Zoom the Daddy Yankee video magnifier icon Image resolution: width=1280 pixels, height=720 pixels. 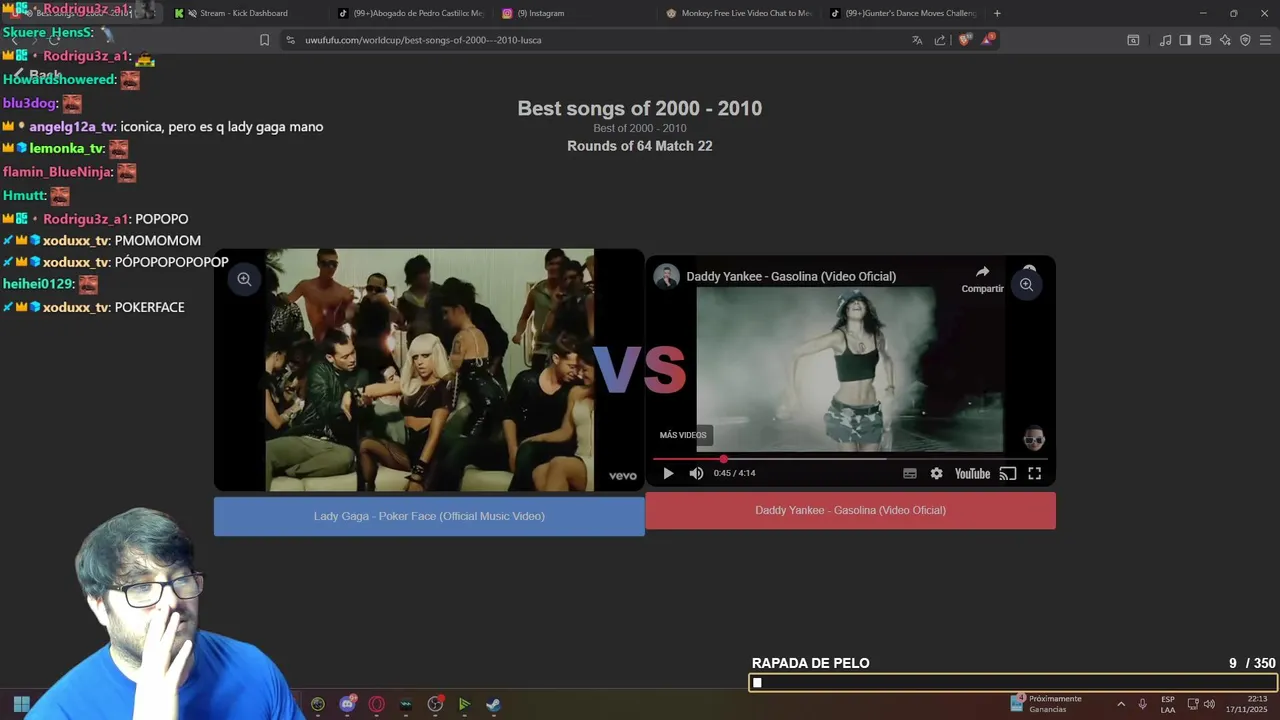(1026, 285)
